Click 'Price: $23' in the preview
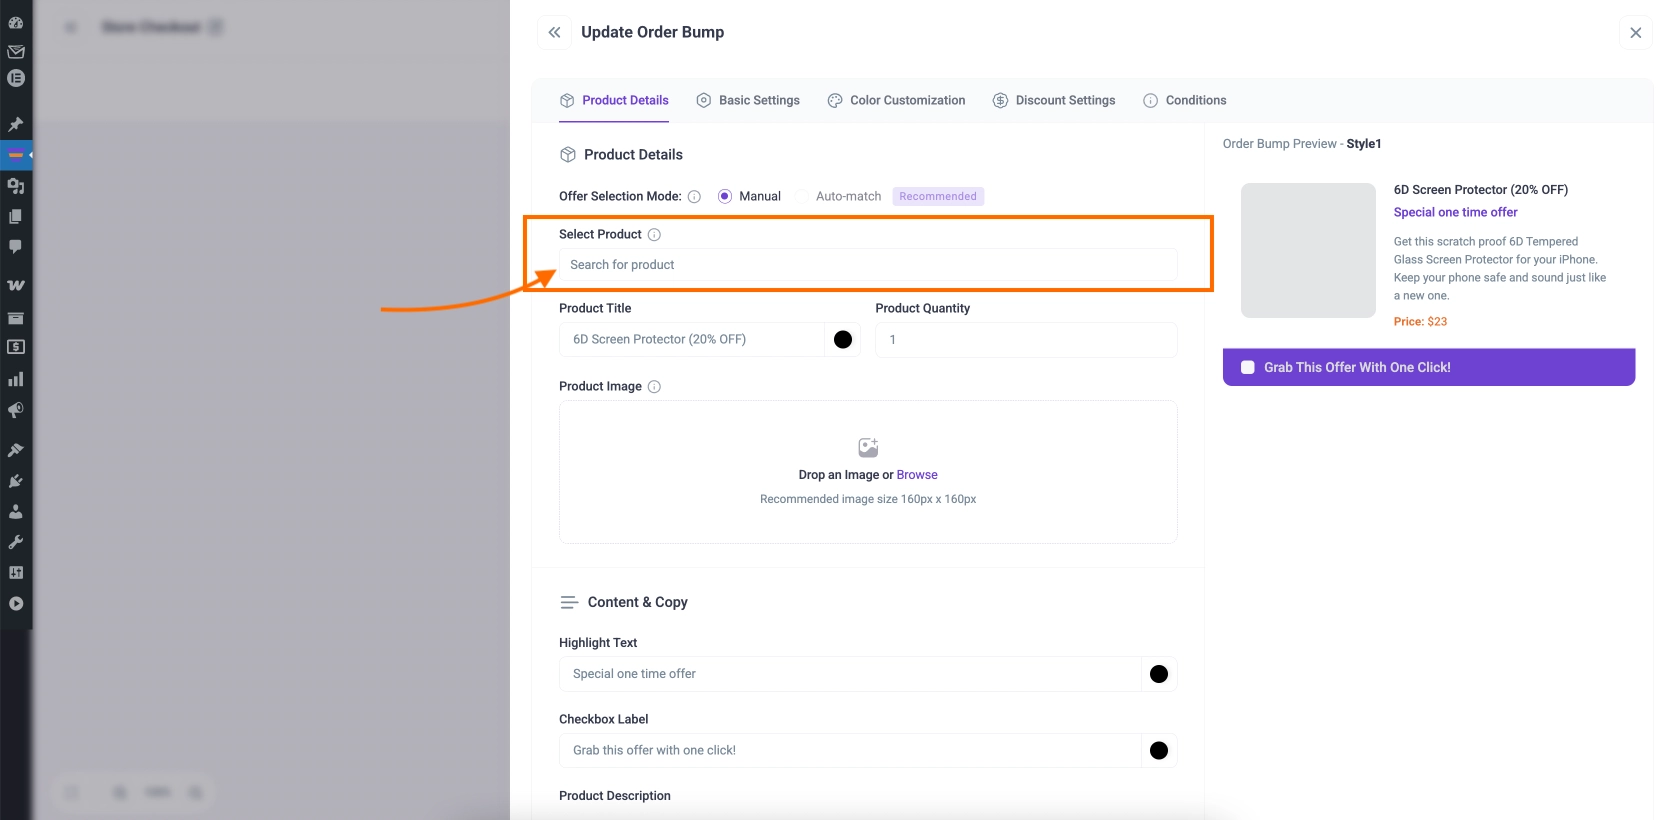1670x820 pixels. (x=1420, y=322)
